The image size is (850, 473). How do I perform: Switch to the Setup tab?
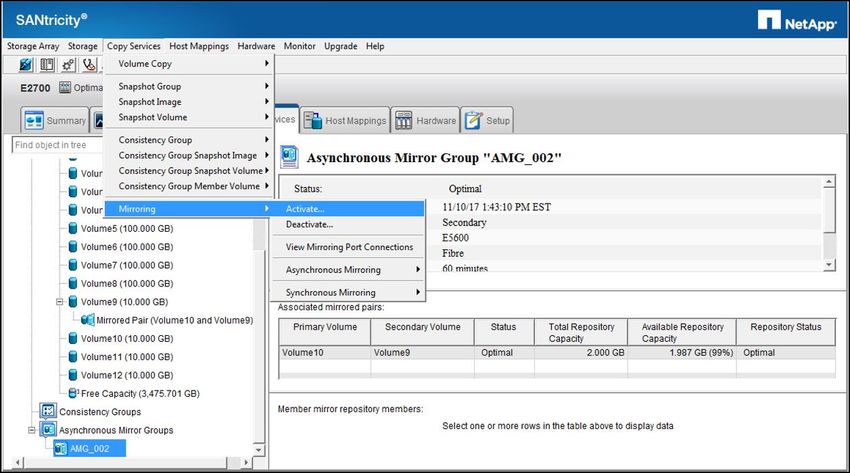pyautogui.click(x=487, y=120)
